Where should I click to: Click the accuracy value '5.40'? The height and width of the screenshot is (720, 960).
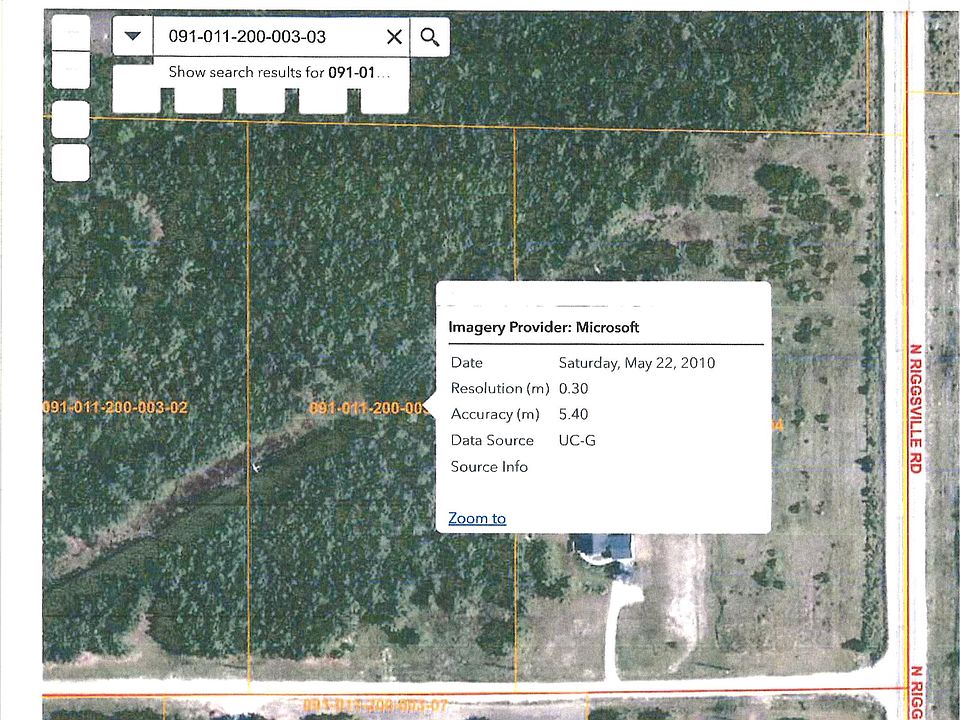point(574,414)
